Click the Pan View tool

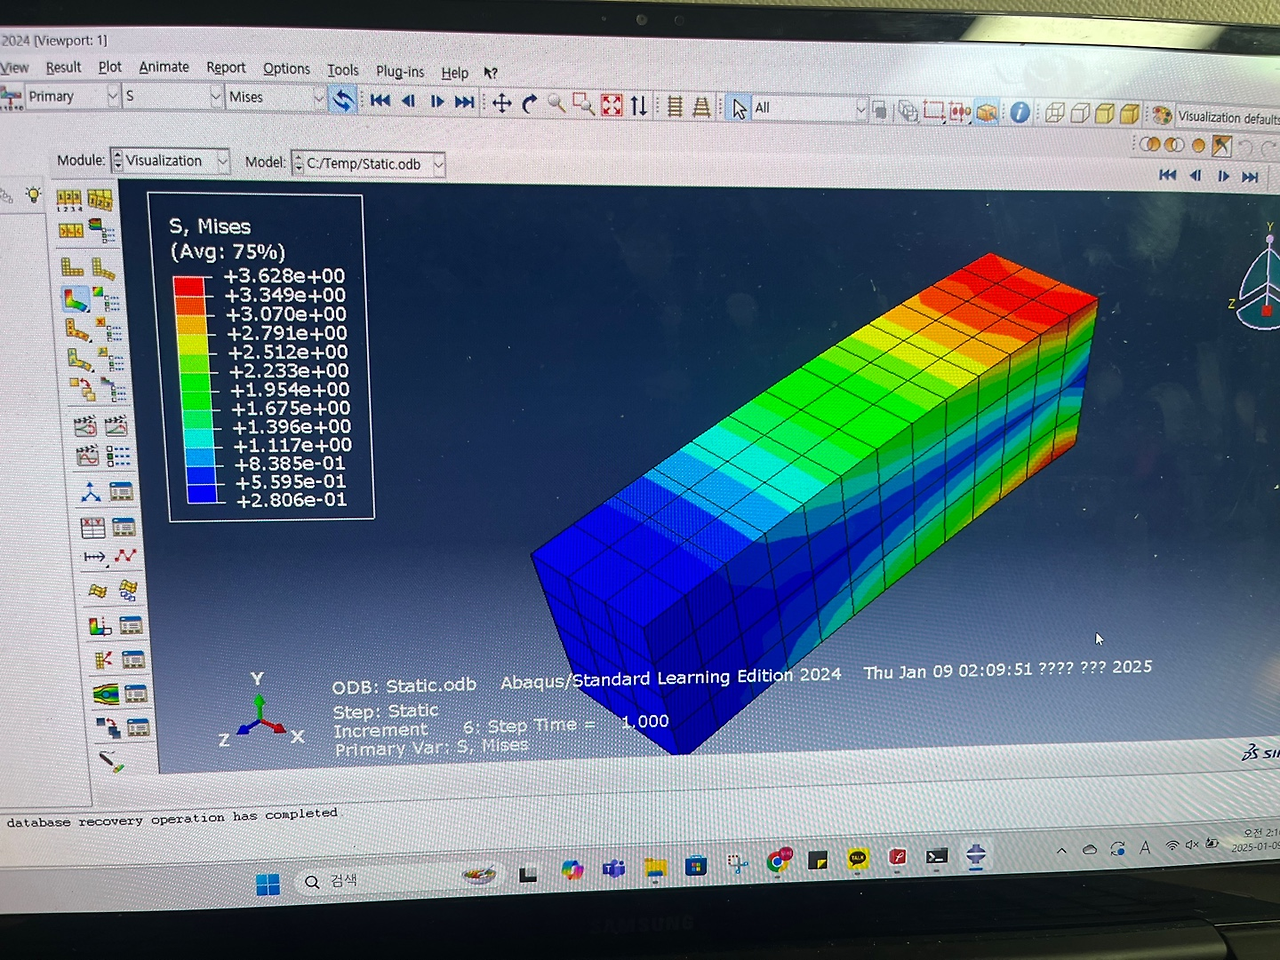point(502,103)
